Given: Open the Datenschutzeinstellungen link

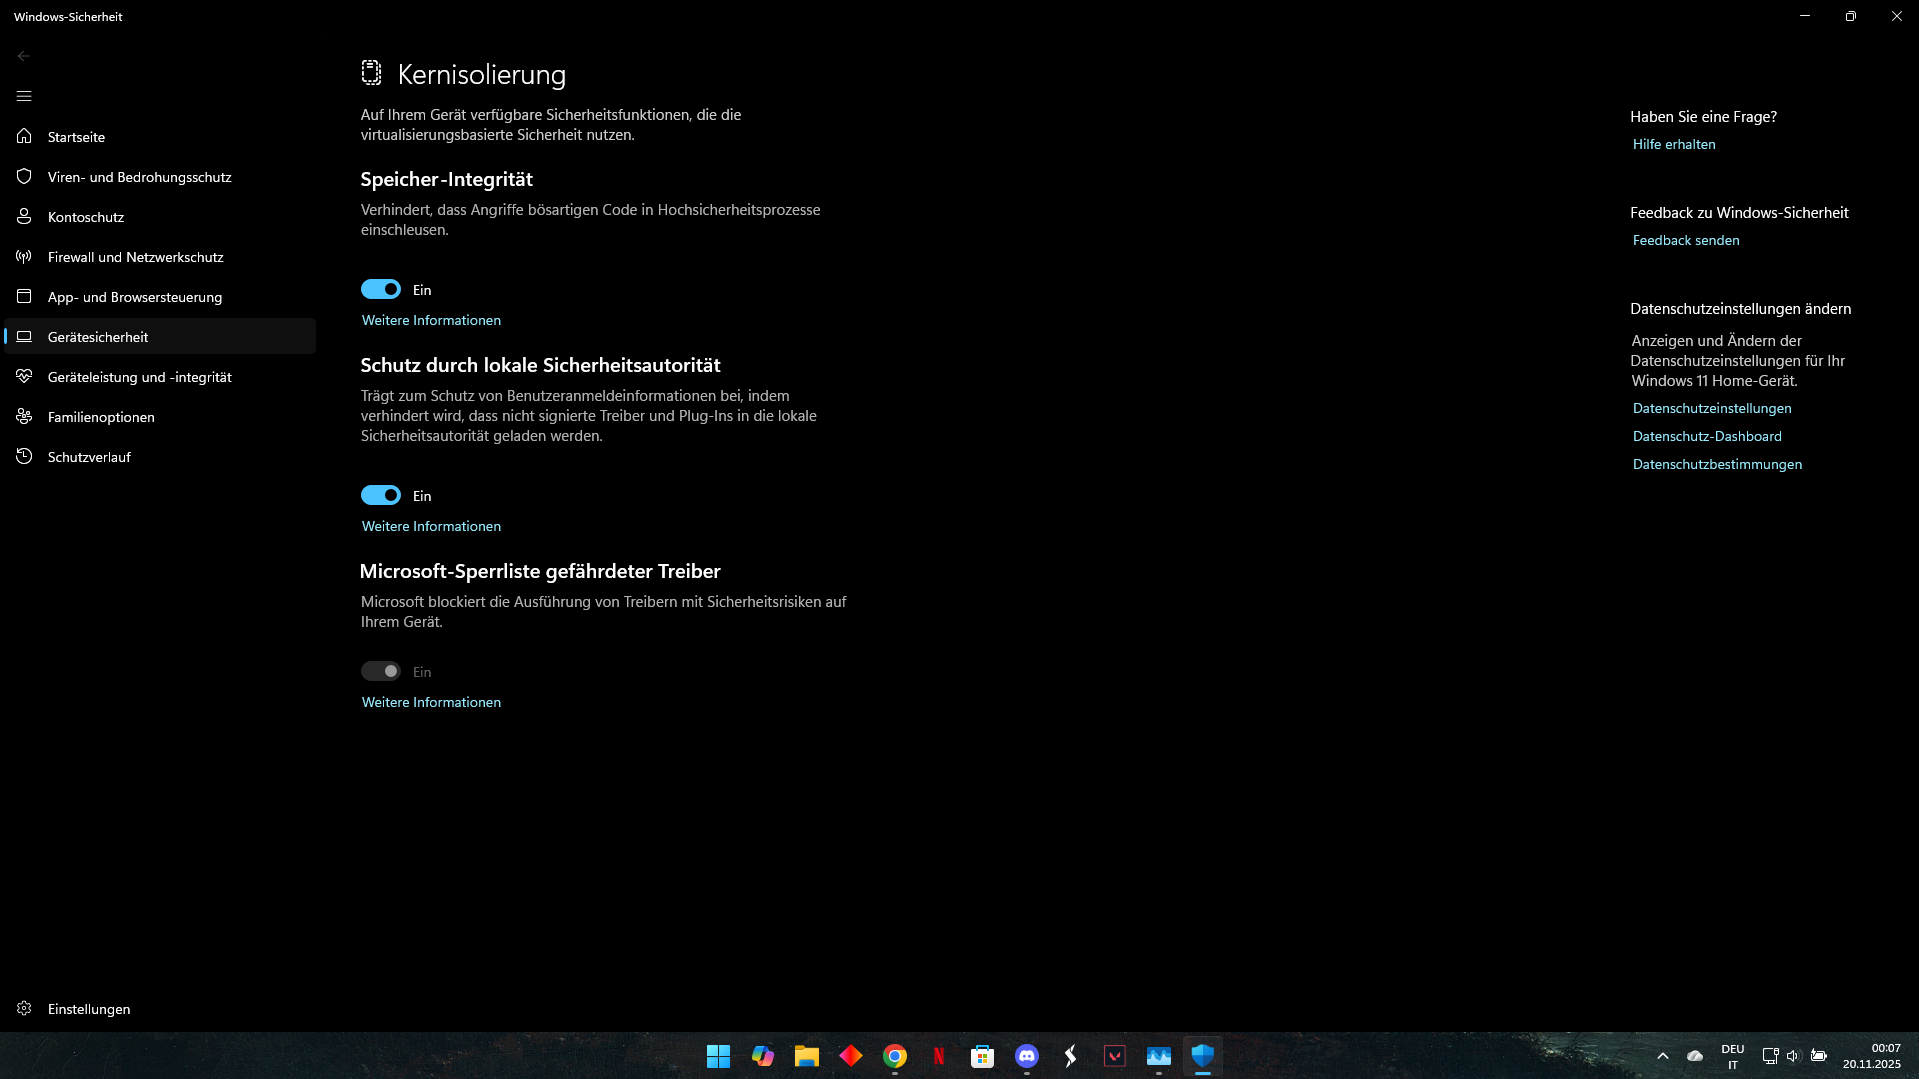Looking at the screenshot, I should tap(1712, 408).
